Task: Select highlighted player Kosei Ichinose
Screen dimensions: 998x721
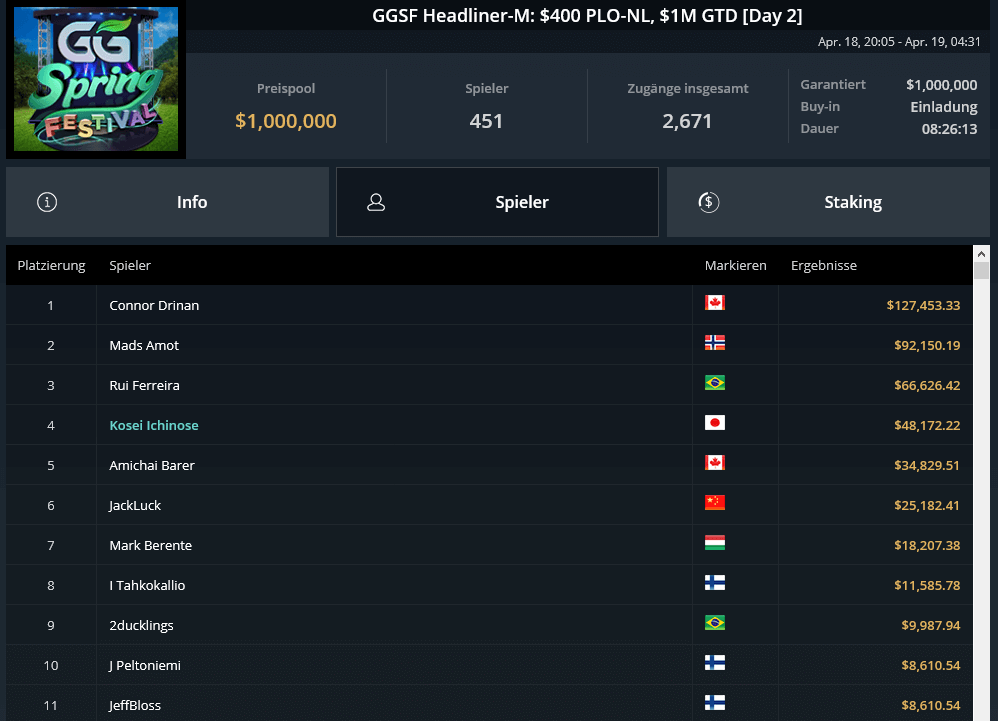Action: (x=153, y=425)
